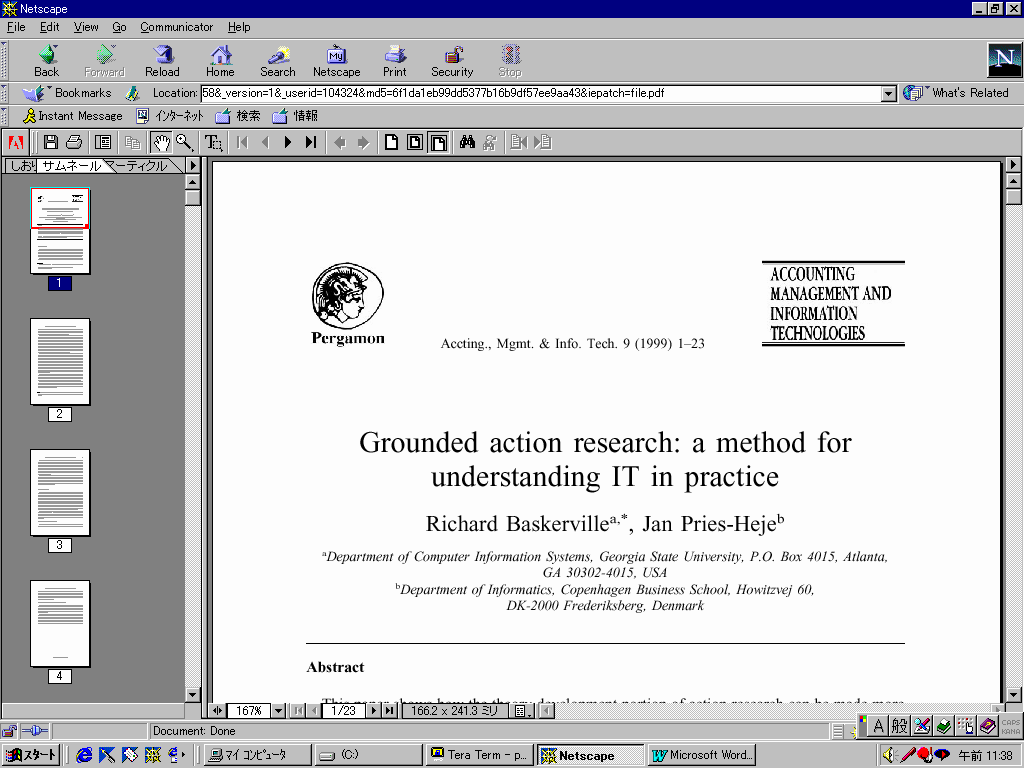Select page 2 thumbnail

(x=60, y=362)
